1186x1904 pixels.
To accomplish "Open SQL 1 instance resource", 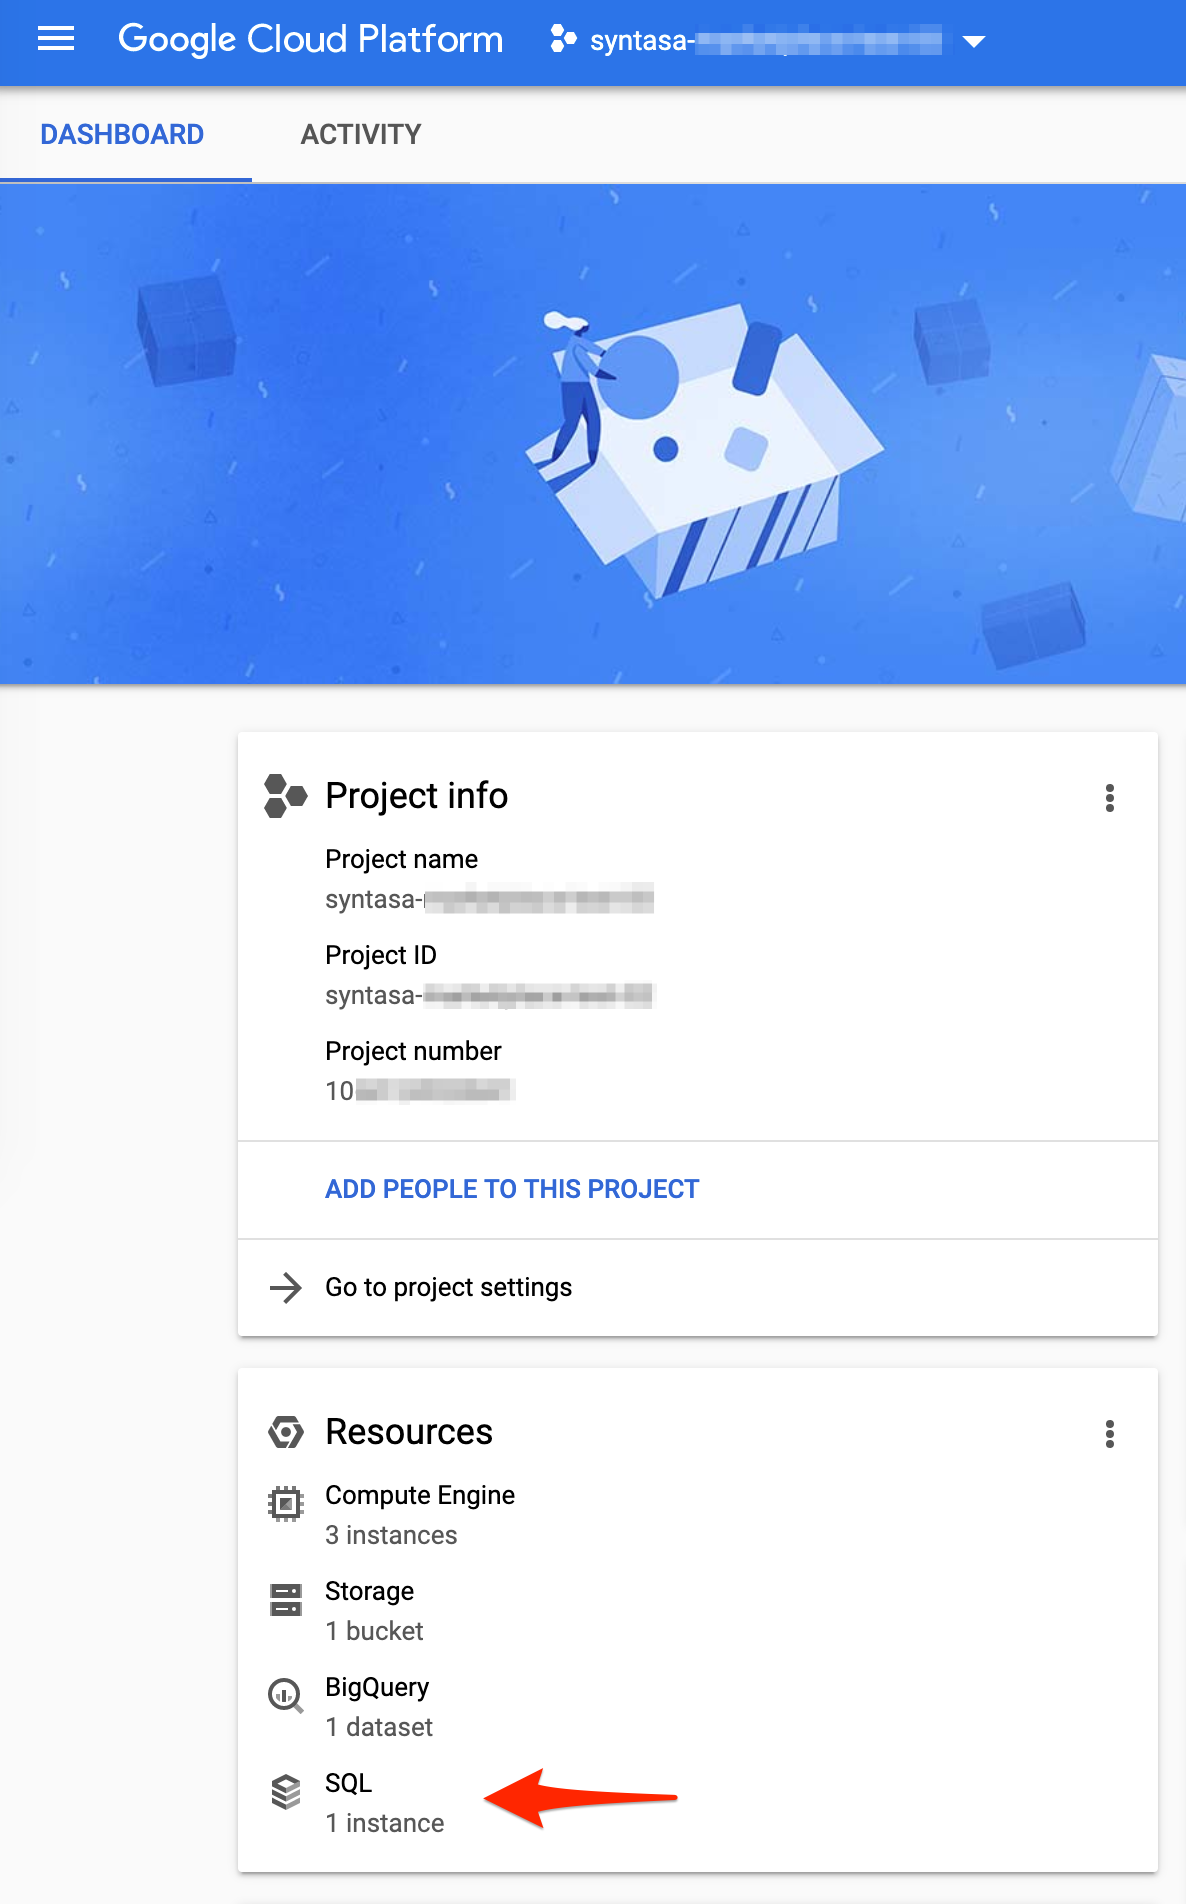I will click(384, 1802).
